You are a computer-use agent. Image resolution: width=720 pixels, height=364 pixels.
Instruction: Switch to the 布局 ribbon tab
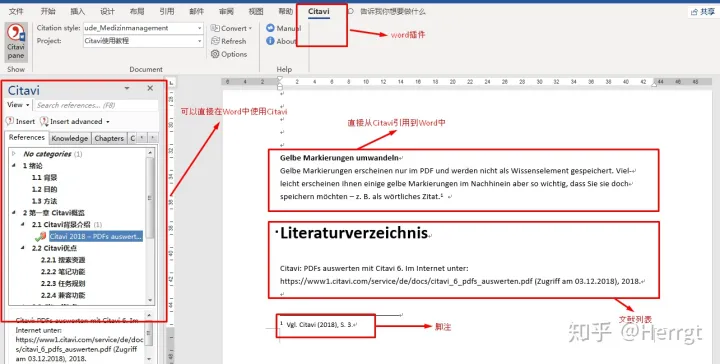[137, 11]
